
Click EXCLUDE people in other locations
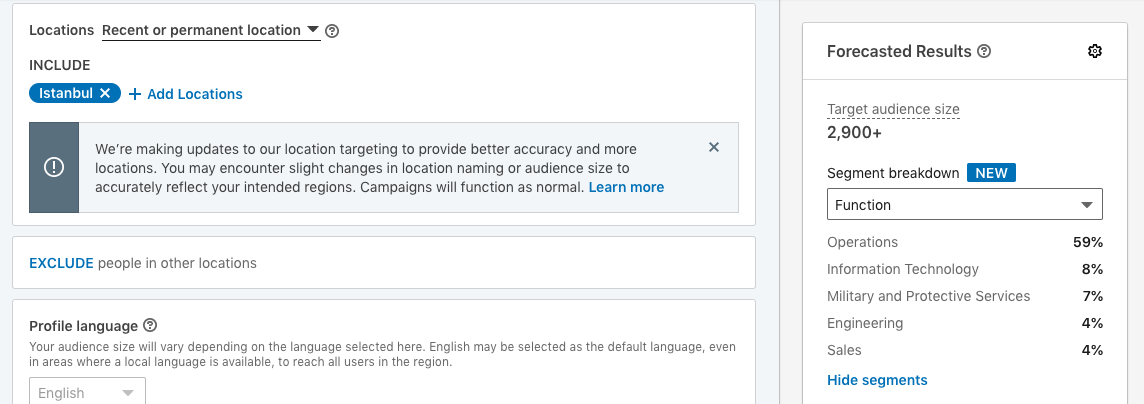(60, 263)
